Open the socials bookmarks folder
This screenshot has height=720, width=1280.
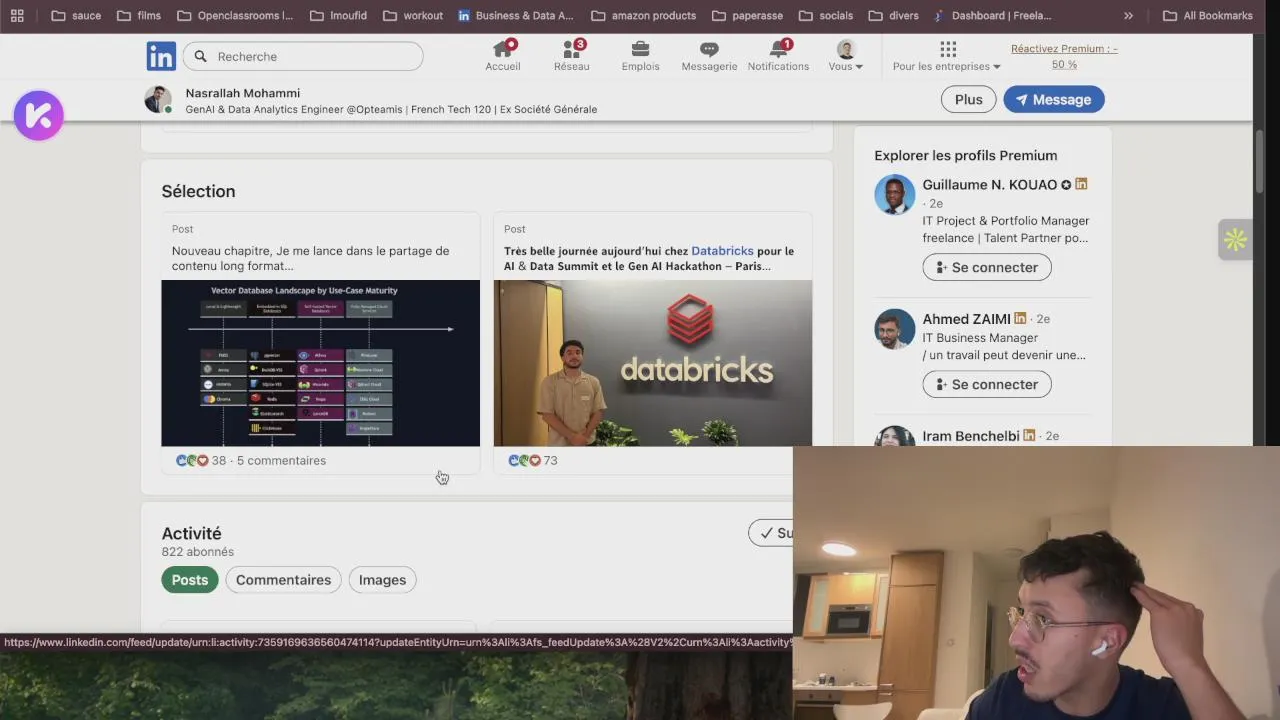click(x=826, y=16)
